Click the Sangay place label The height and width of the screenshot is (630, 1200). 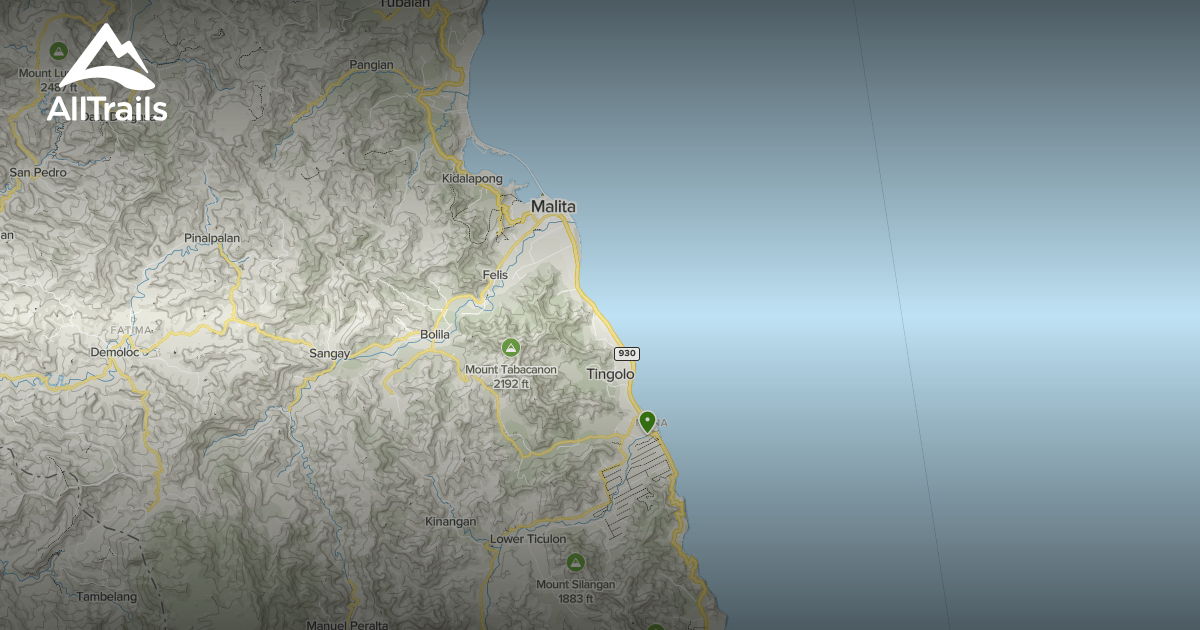[330, 354]
